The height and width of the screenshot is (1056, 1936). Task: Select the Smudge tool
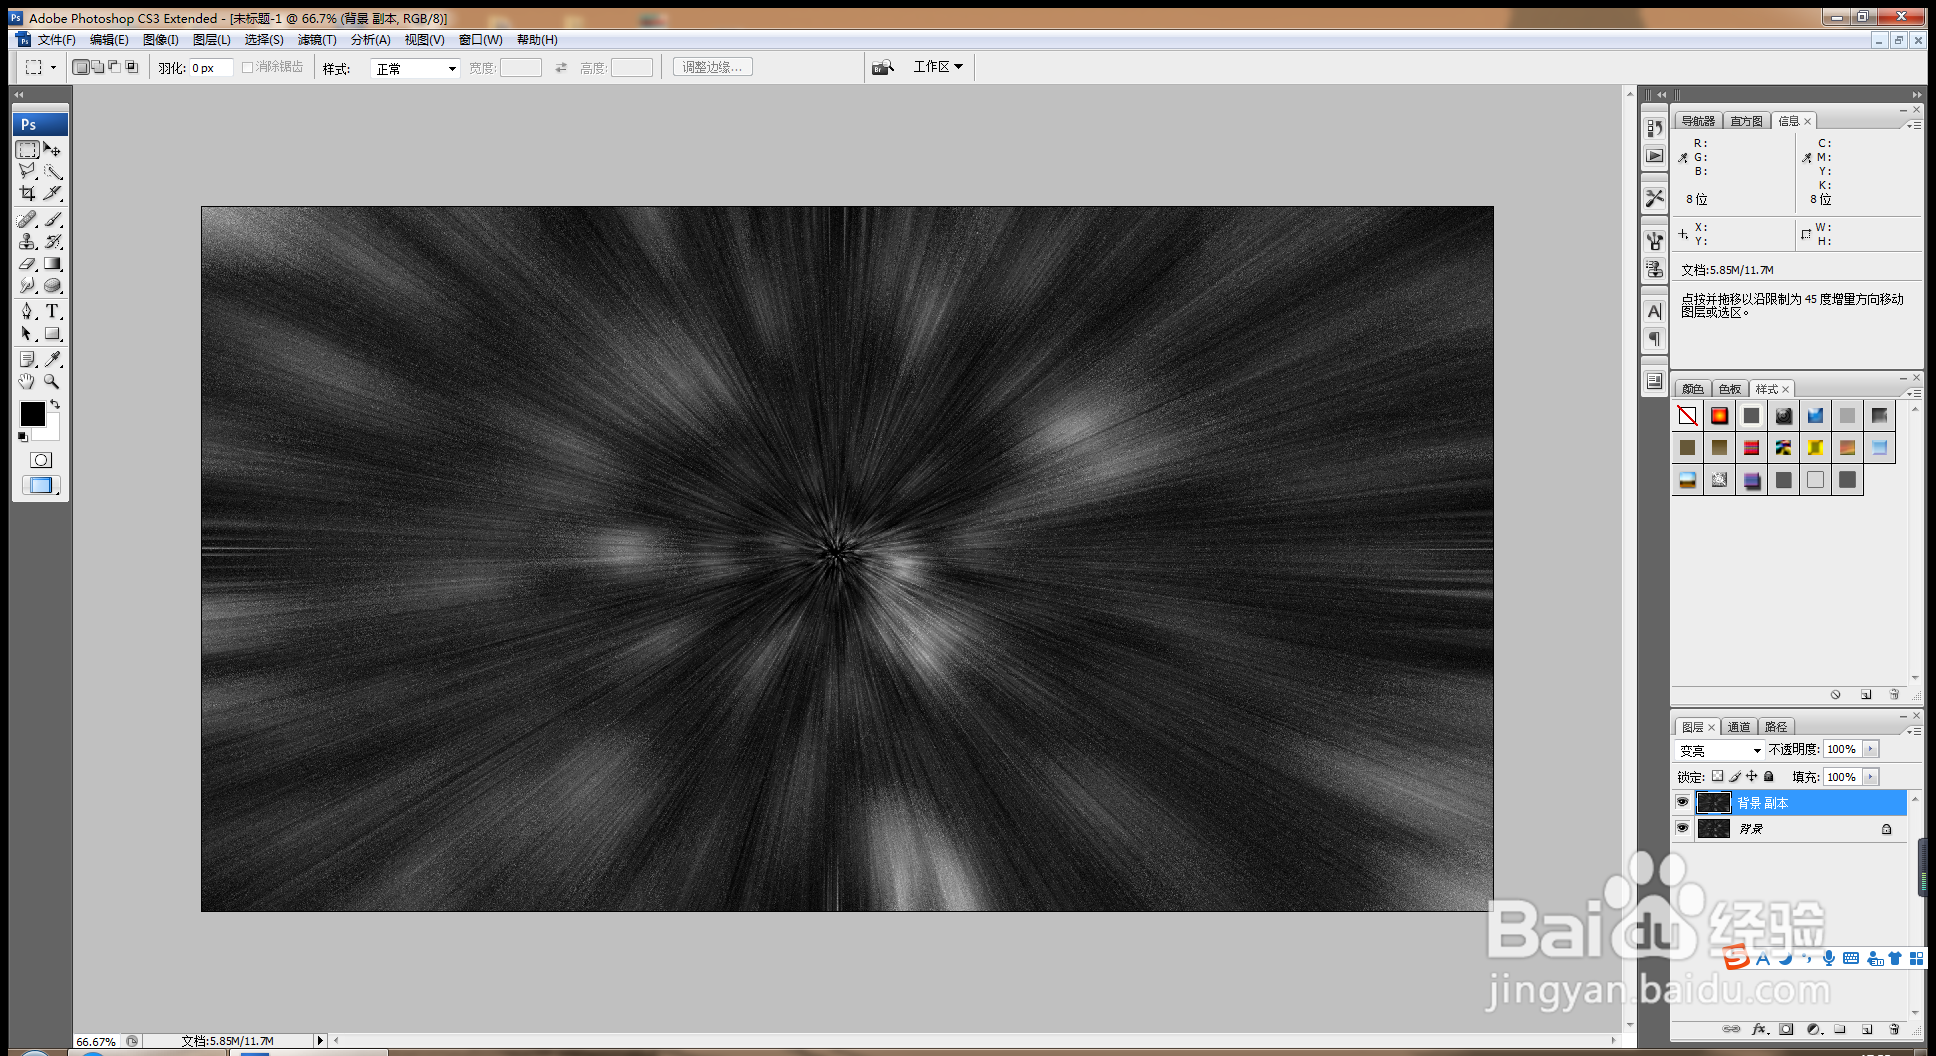coord(28,285)
